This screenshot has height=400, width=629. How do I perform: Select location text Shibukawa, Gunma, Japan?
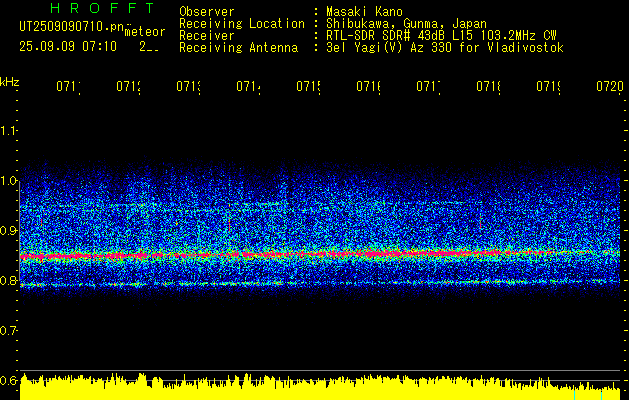pos(406,24)
